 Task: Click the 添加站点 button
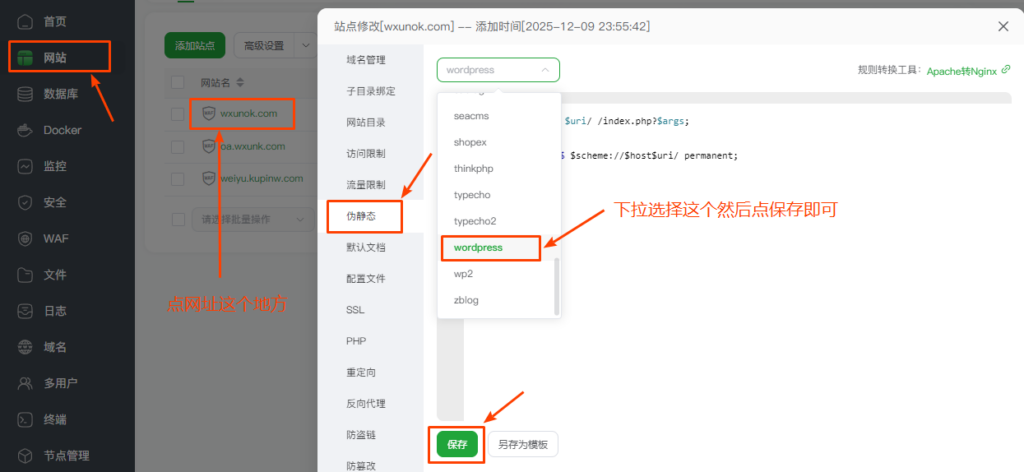coord(195,46)
